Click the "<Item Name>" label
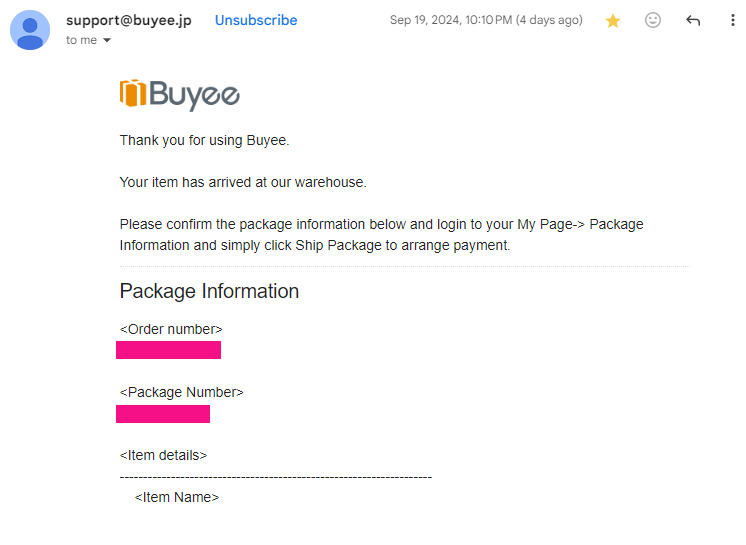The height and width of the screenshot is (545, 746). (x=177, y=497)
